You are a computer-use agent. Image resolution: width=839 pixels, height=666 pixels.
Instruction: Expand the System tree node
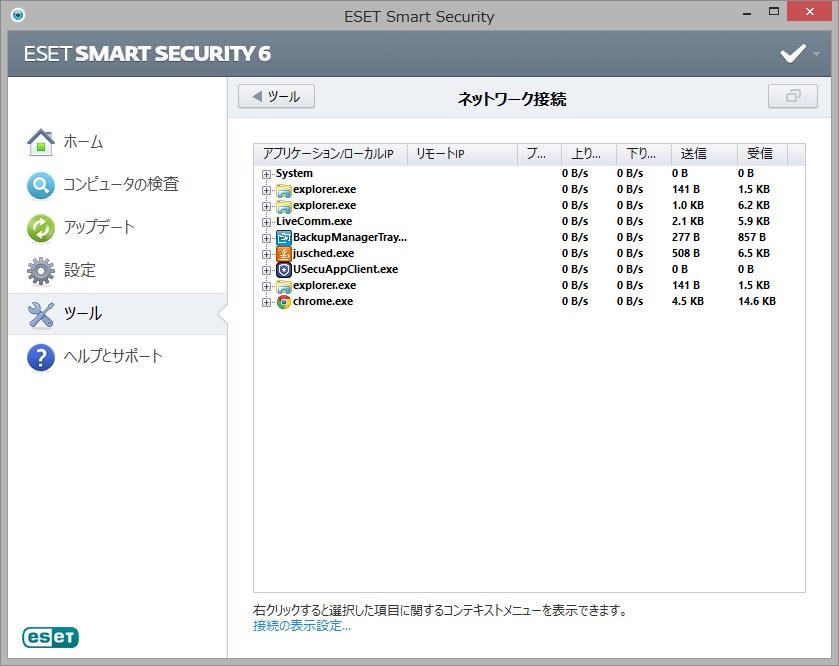tap(266, 174)
